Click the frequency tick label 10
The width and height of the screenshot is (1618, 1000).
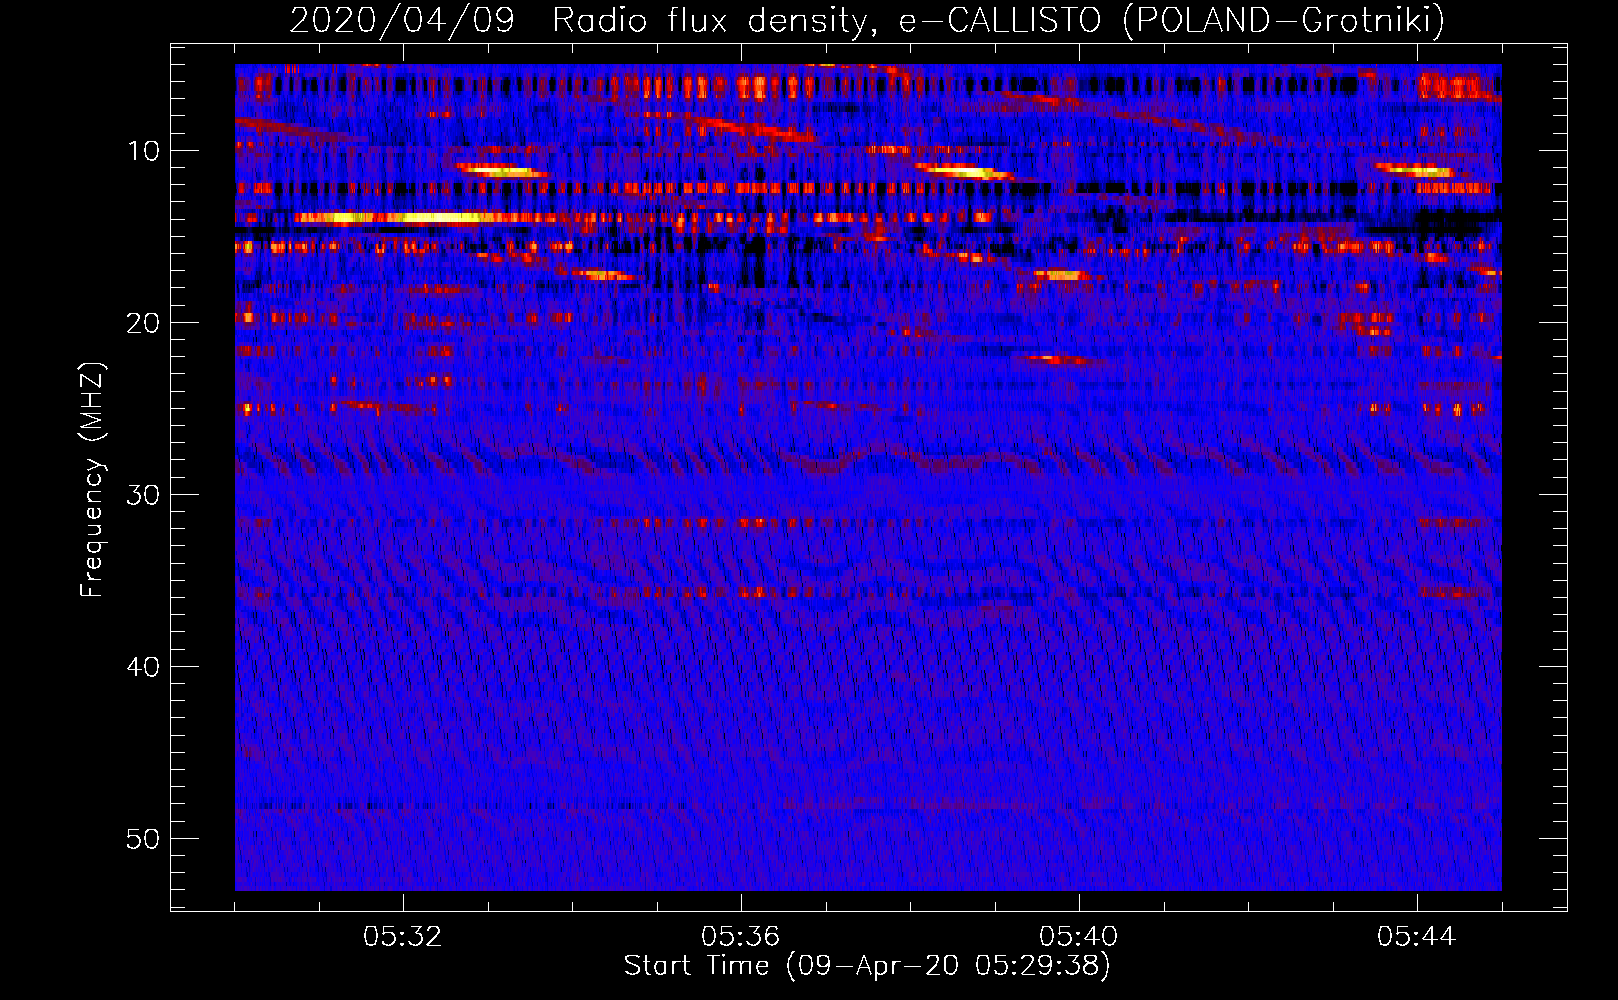[x=144, y=151]
